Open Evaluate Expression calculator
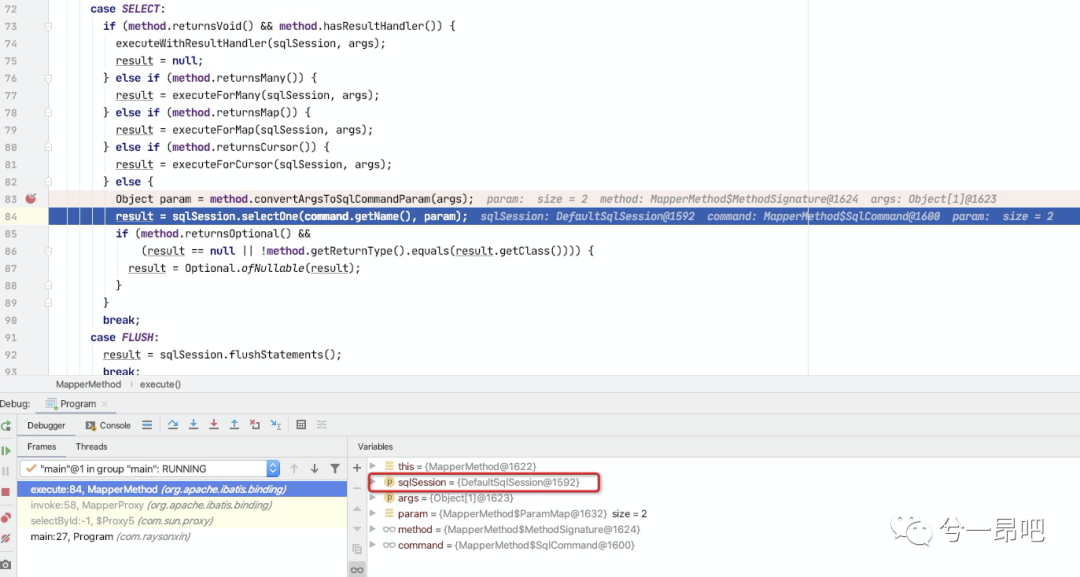This screenshot has width=1080, height=577. click(x=301, y=425)
